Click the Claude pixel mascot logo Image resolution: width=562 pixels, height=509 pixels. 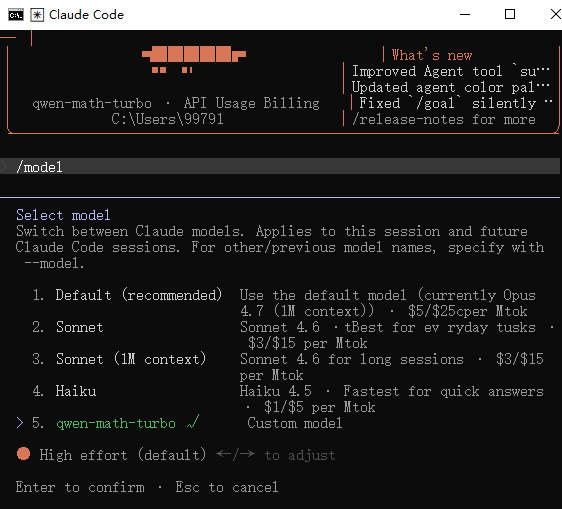click(x=194, y=59)
